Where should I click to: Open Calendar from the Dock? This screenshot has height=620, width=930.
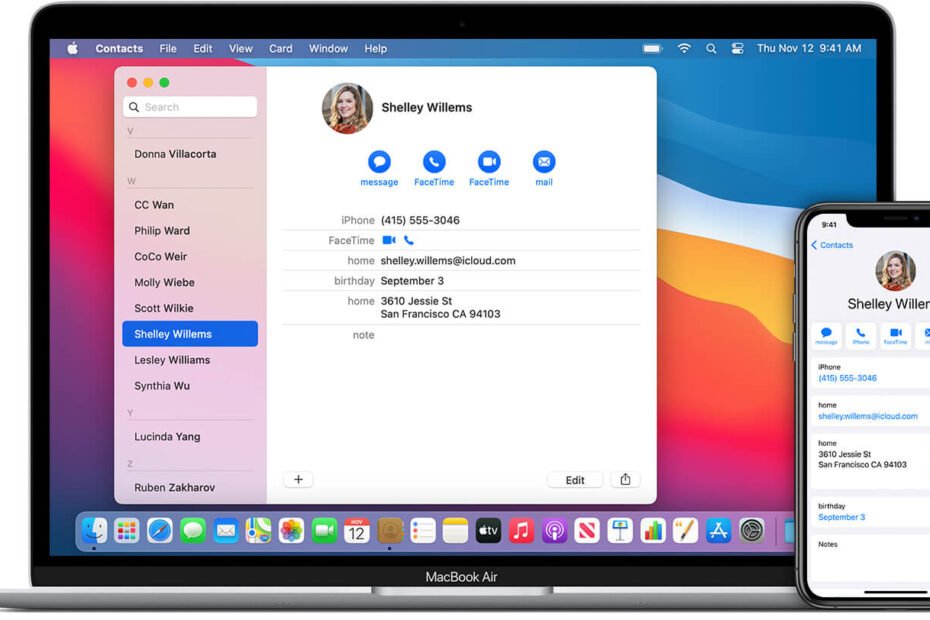click(357, 530)
